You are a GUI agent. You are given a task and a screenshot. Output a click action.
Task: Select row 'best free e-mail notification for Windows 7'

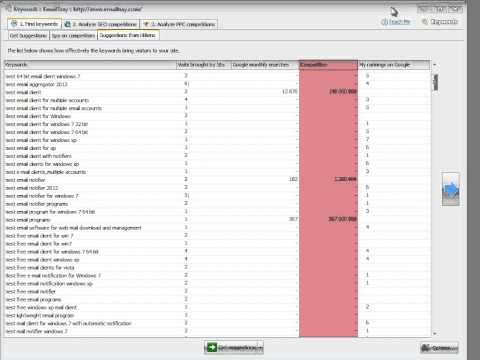(x=217, y=276)
